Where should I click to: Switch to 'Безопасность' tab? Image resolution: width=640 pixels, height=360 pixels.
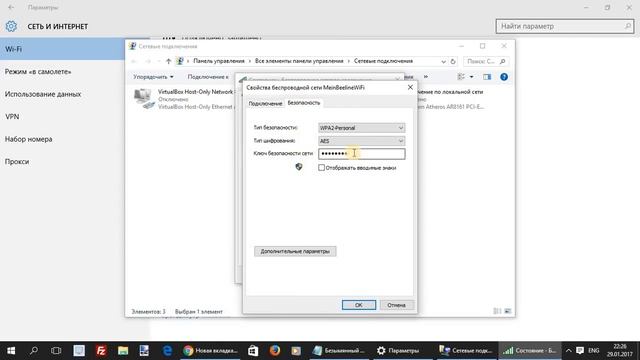point(304,103)
